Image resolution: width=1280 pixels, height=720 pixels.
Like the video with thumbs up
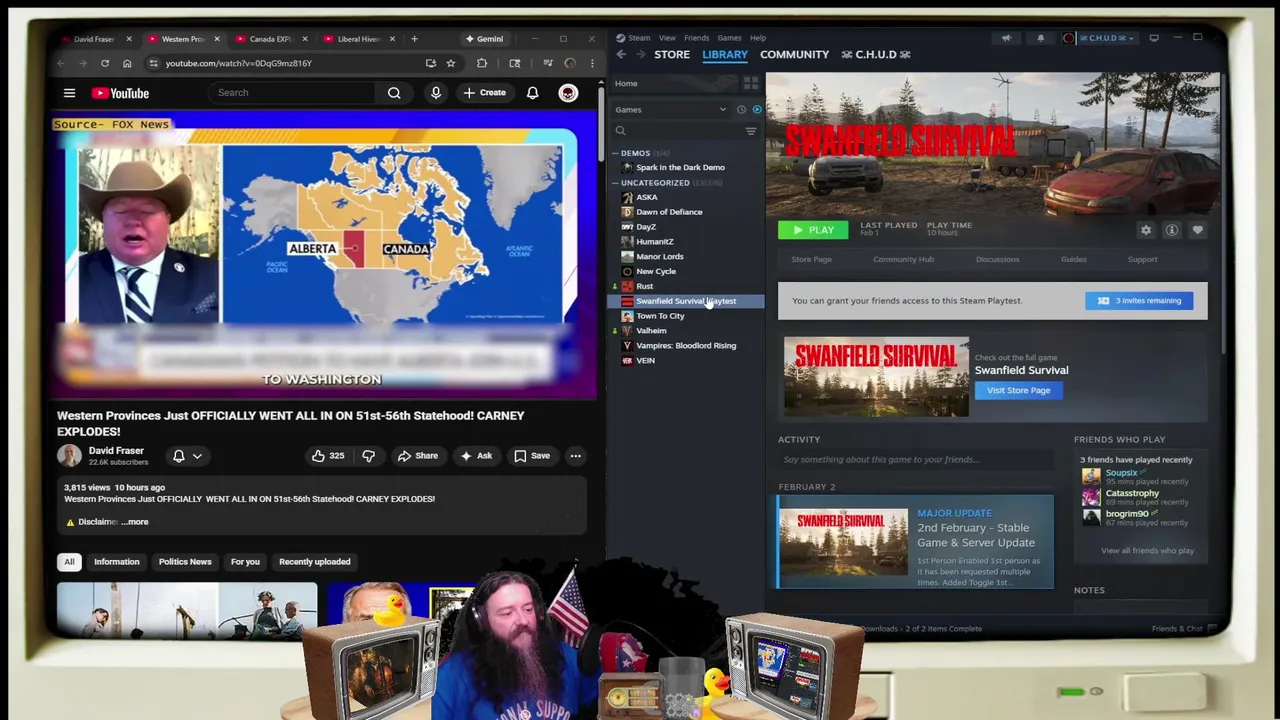pyautogui.click(x=327, y=456)
